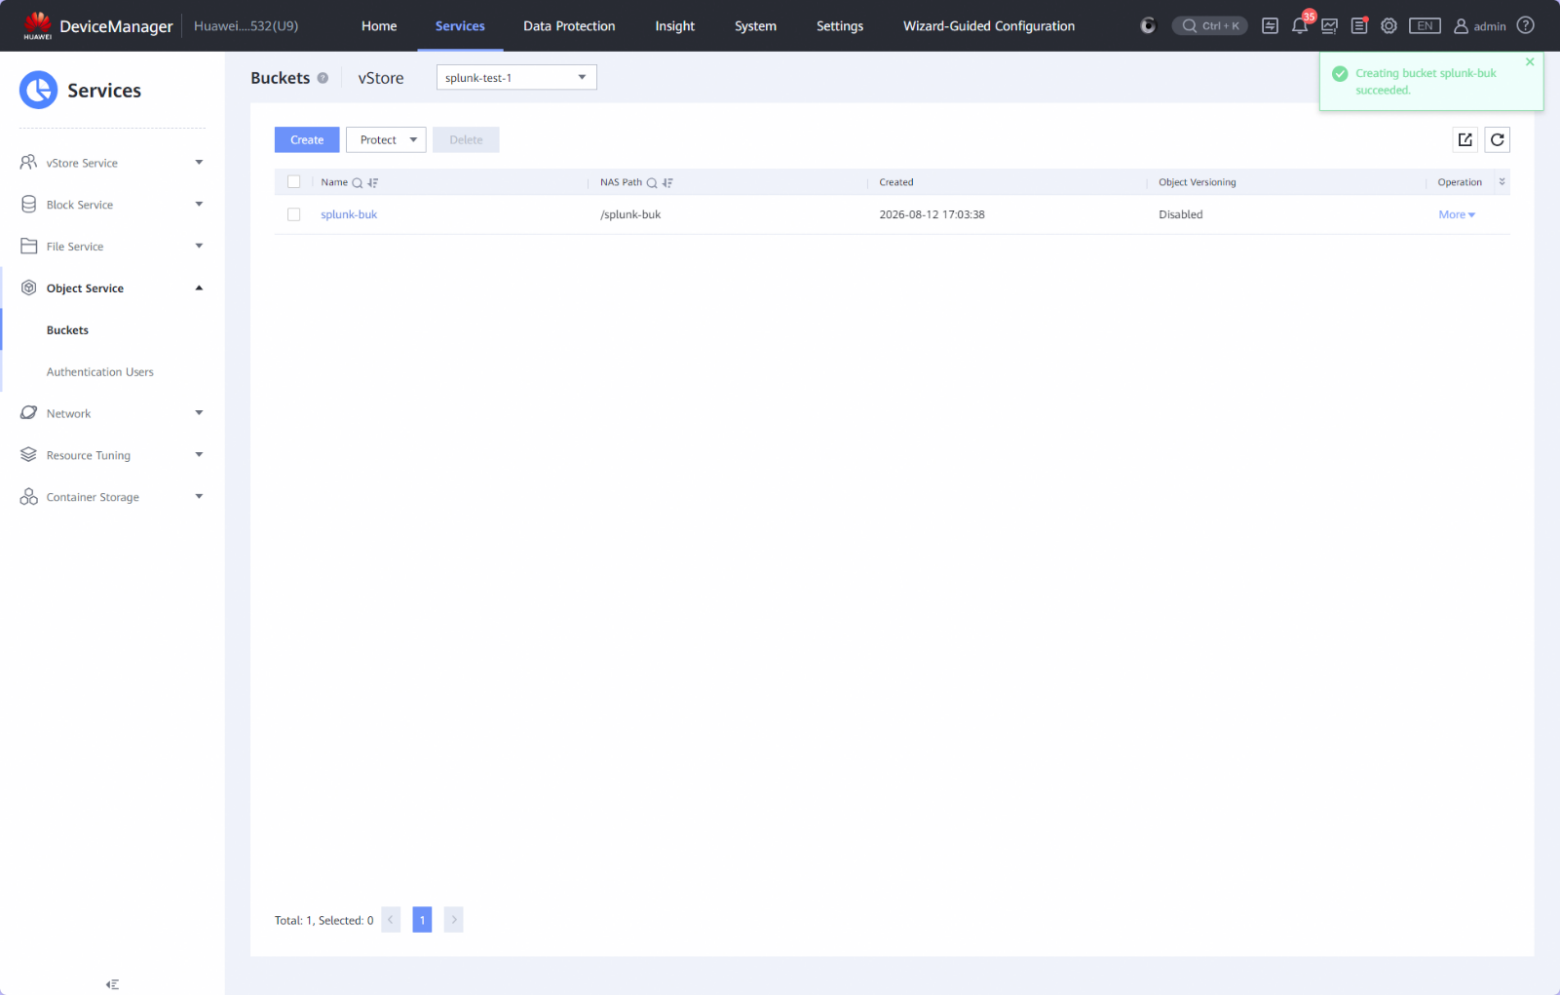Viewport: 1560px width, 995px height.
Task: Open the alarm bell notifications
Action: pyautogui.click(x=1300, y=26)
